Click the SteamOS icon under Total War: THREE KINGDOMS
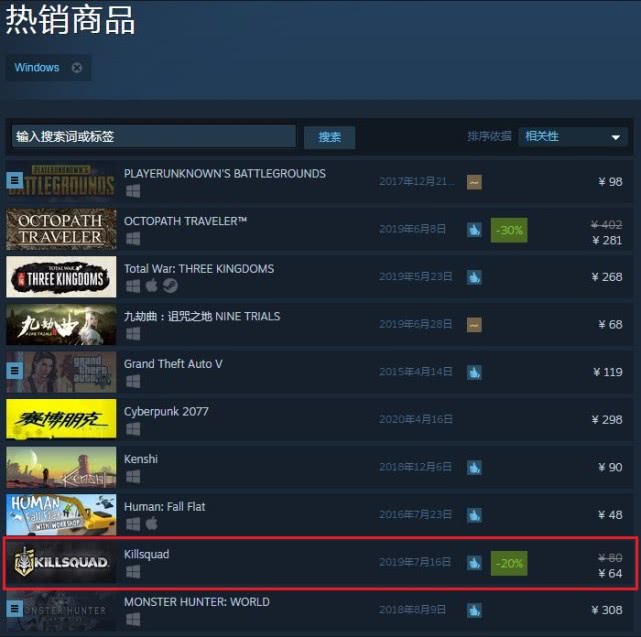 (x=170, y=285)
